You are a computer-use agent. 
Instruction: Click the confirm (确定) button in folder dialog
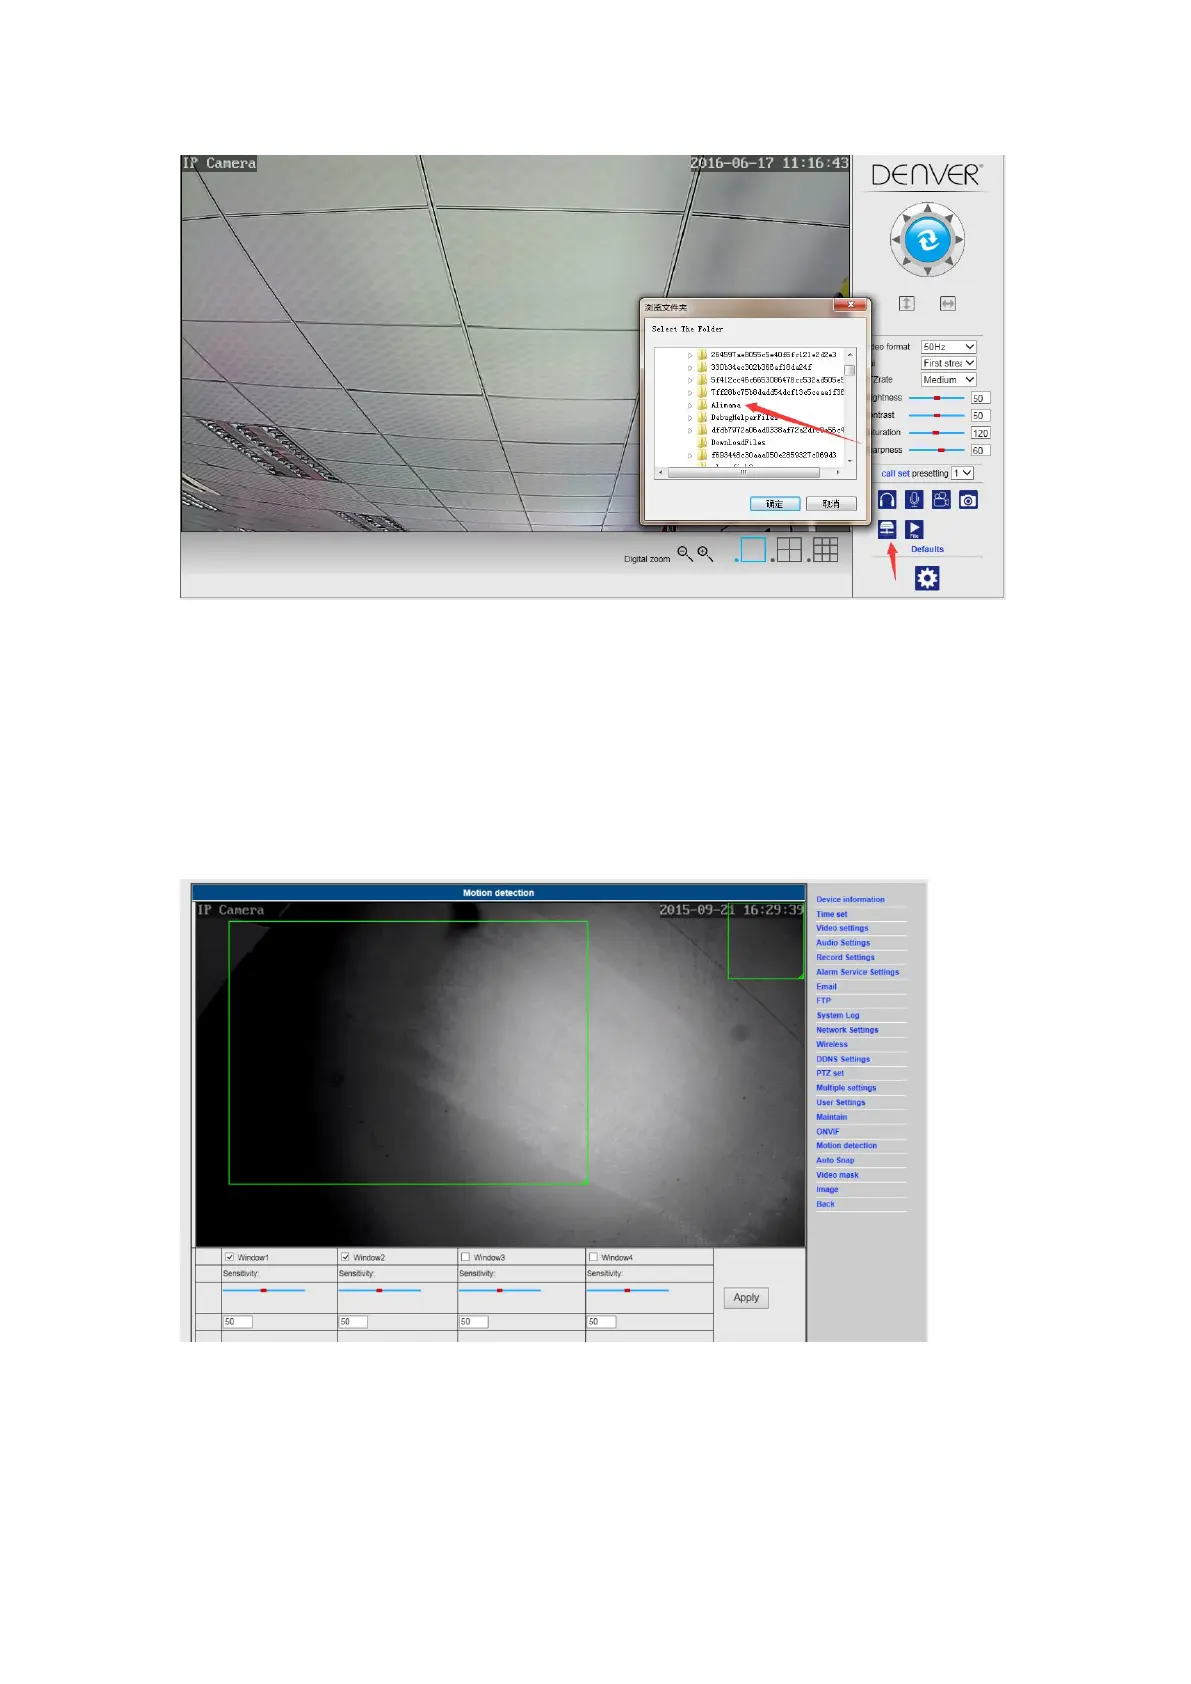775,504
